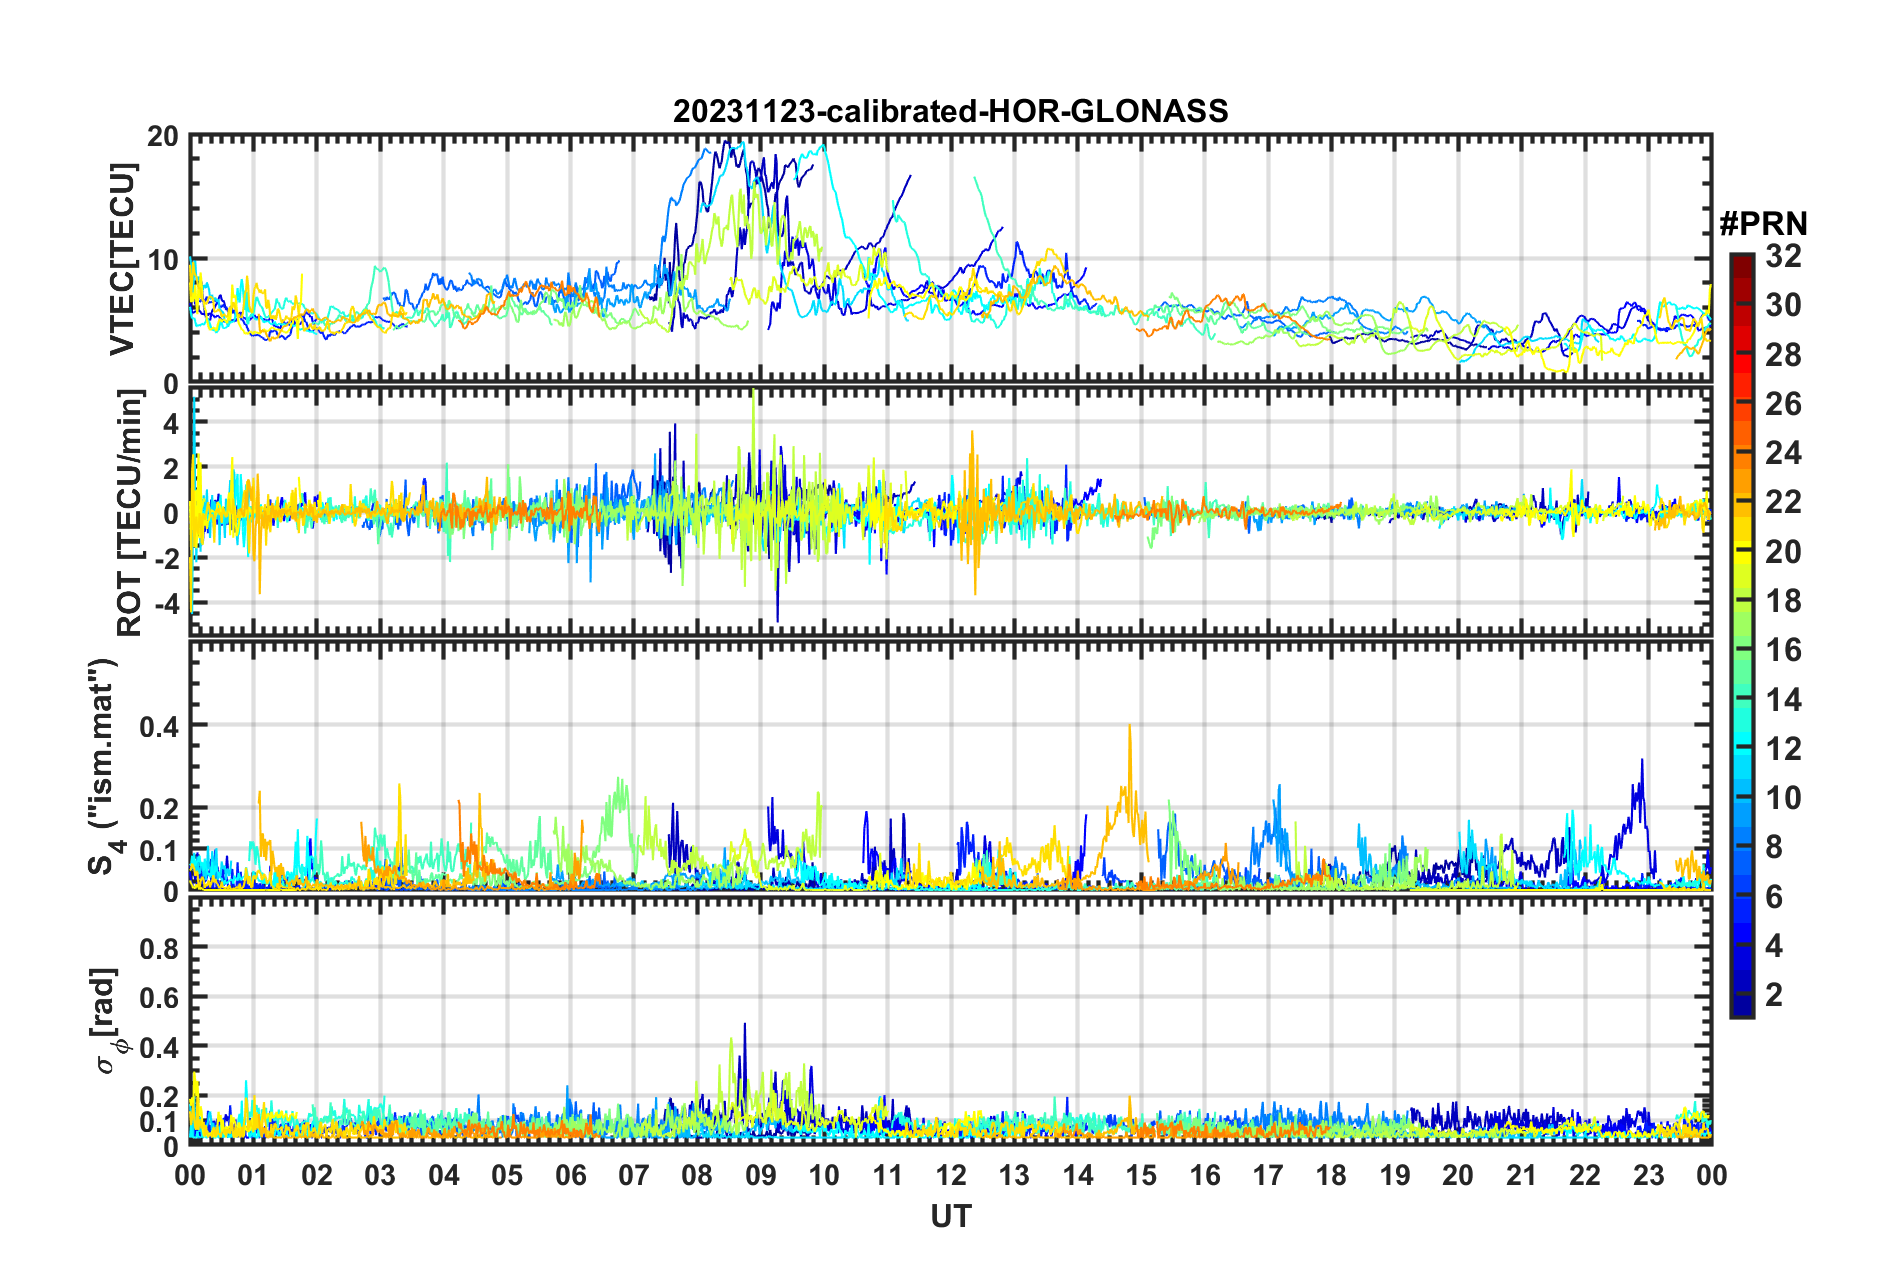
Task: Click x-axis tick label 09
Action: click(760, 1175)
